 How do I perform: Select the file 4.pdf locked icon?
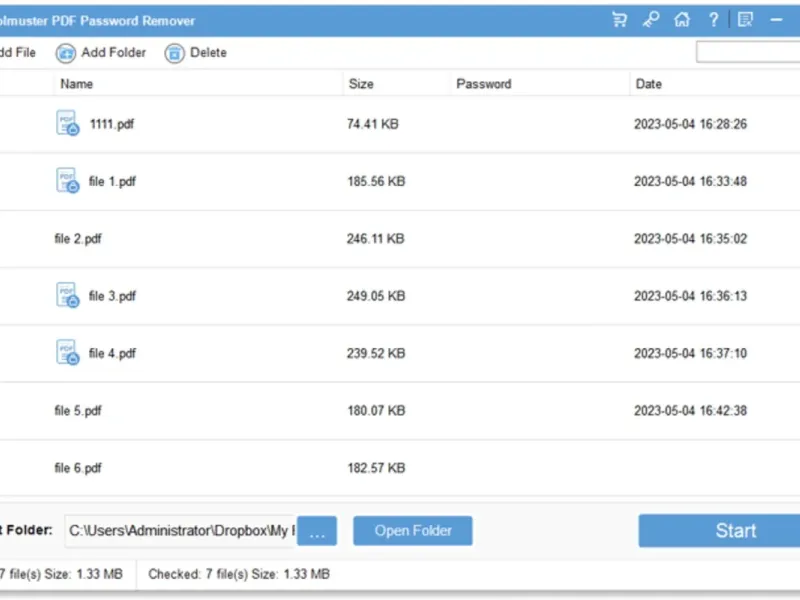pos(67,353)
